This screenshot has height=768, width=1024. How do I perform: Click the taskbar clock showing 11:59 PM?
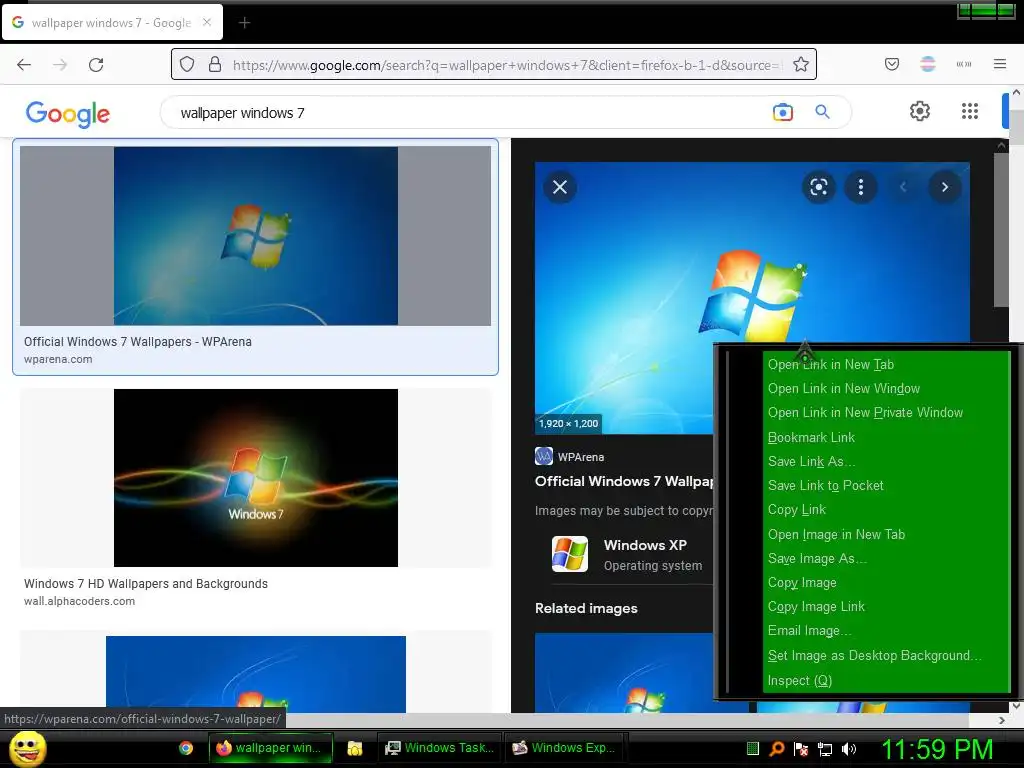(x=937, y=750)
